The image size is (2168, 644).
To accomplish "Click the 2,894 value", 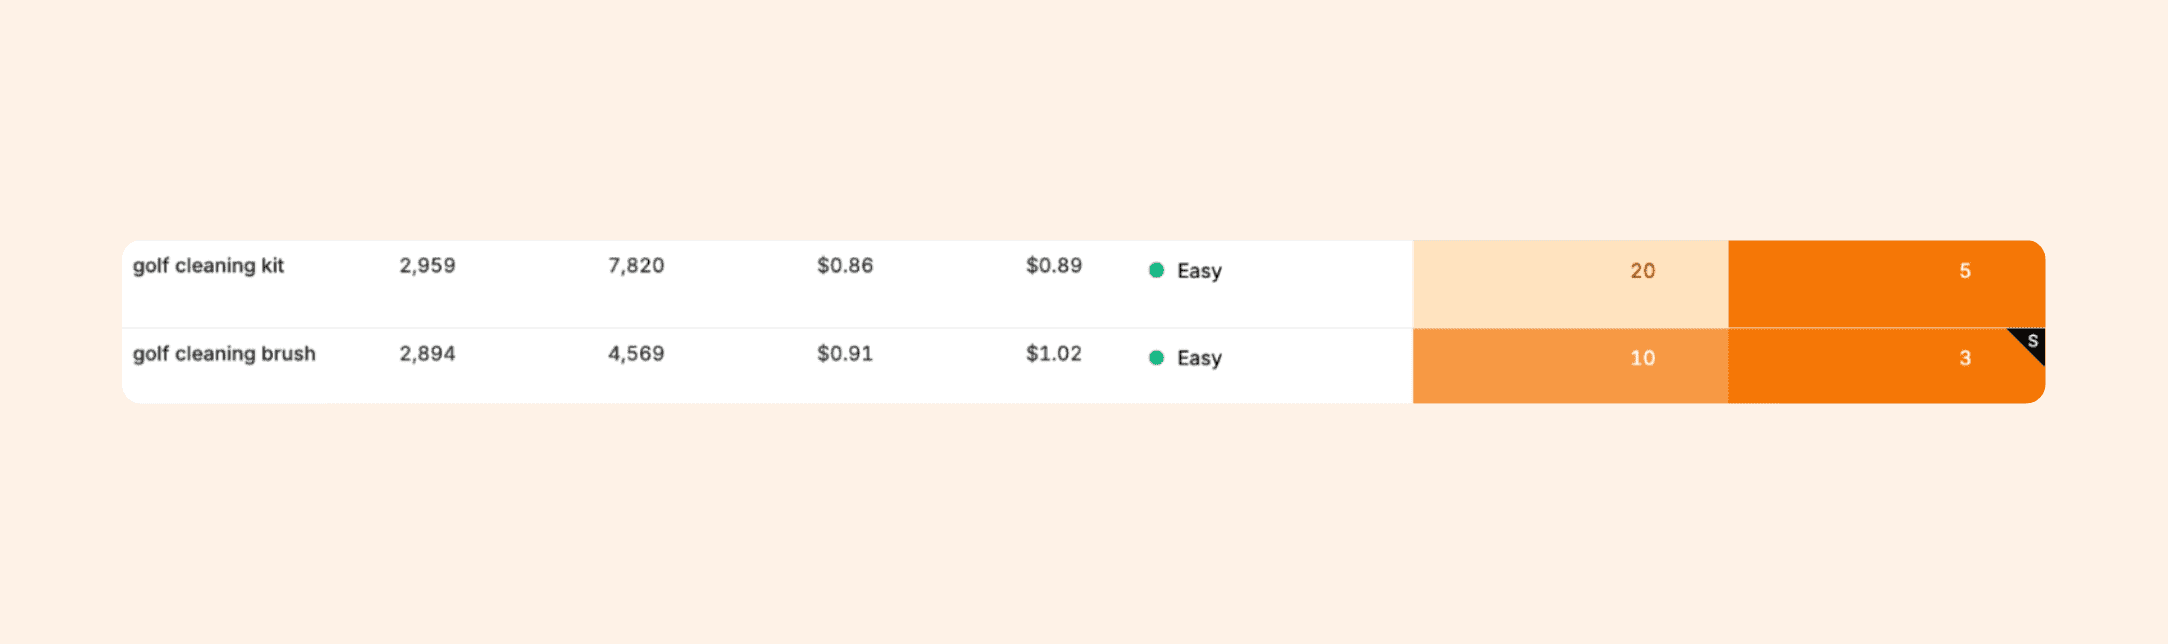I will coord(427,354).
